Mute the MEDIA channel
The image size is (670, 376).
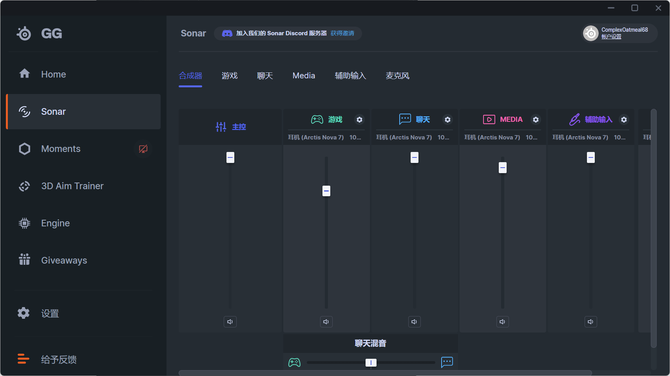pos(502,322)
